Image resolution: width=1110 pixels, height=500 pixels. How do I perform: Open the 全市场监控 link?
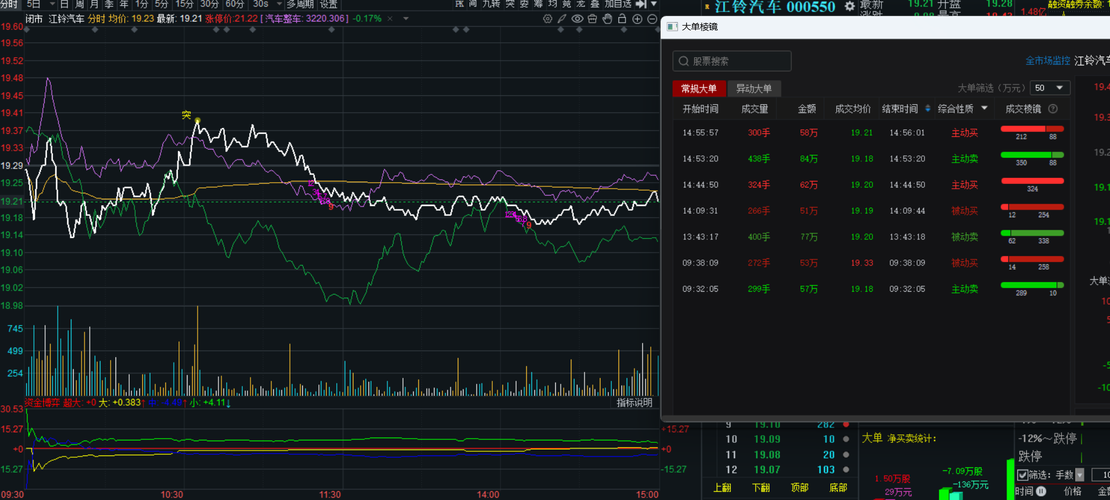click(x=1047, y=61)
